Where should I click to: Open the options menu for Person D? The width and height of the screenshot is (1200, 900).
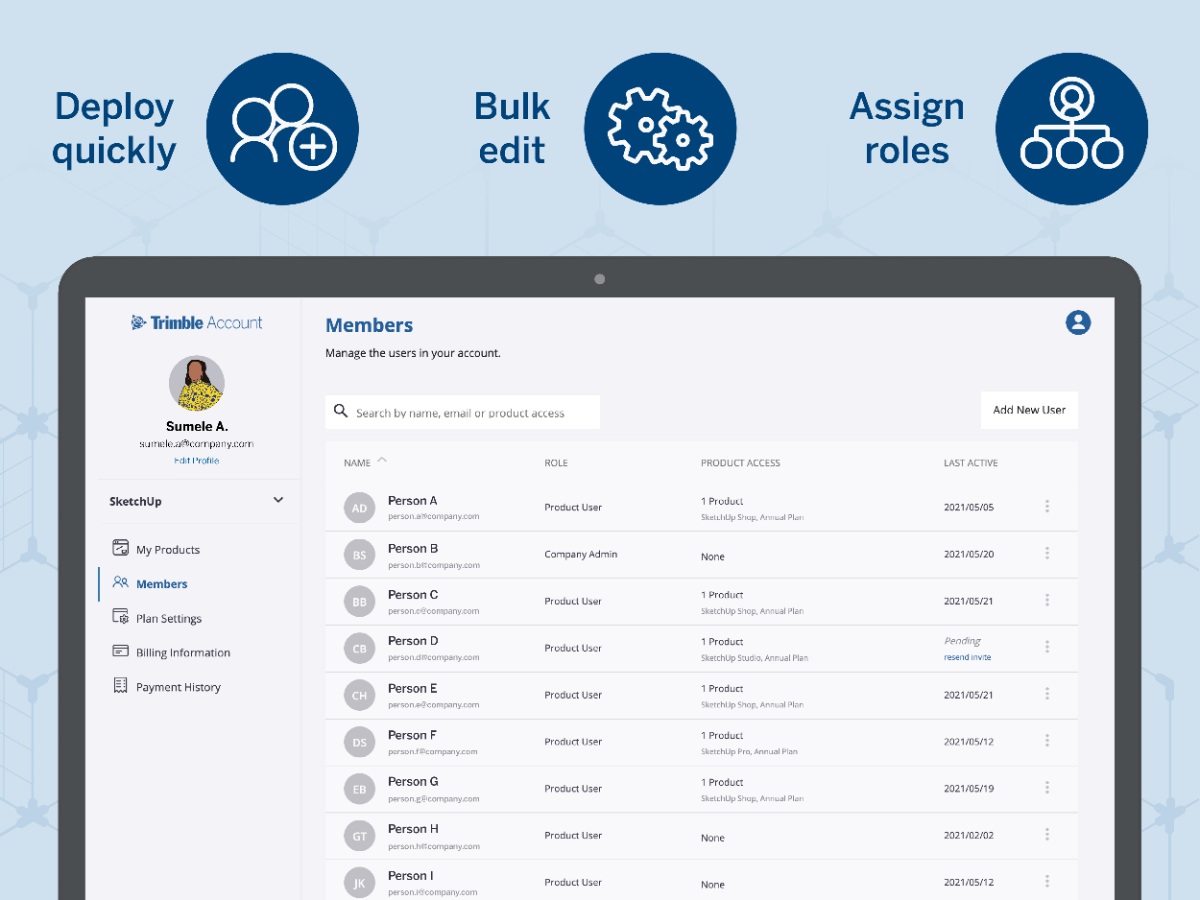pos(1047,647)
